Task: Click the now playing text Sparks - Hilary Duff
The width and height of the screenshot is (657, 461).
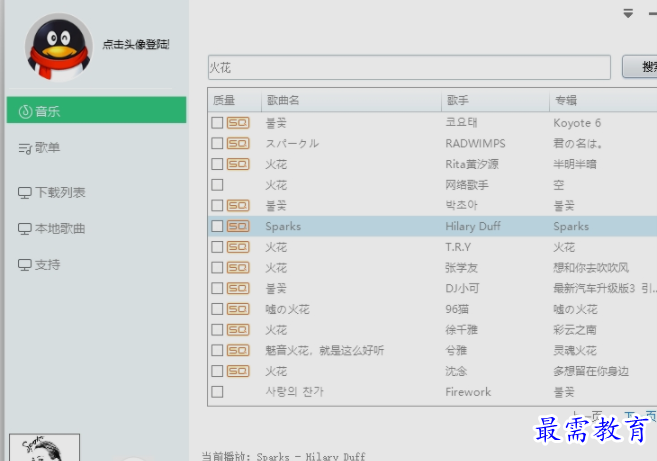Action: pyautogui.click(x=311, y=456)
